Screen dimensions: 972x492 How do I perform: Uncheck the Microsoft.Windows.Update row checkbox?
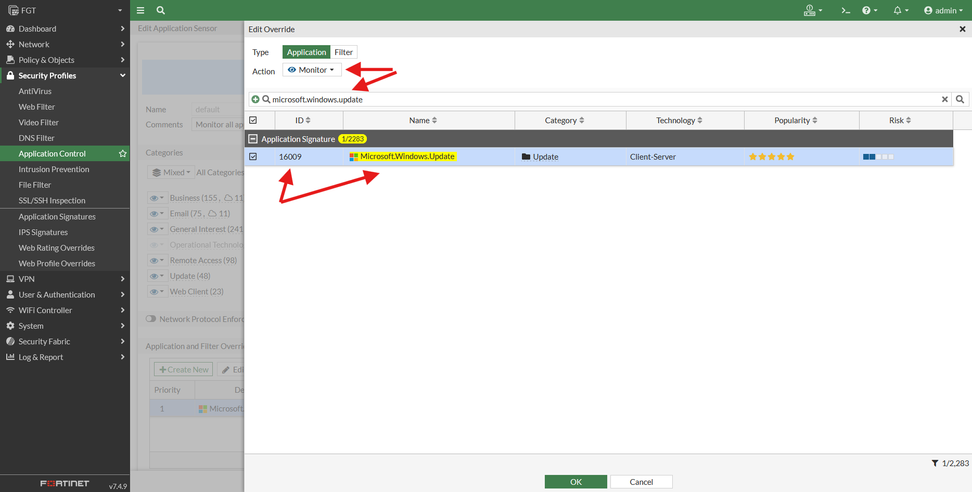click(253, 157)
